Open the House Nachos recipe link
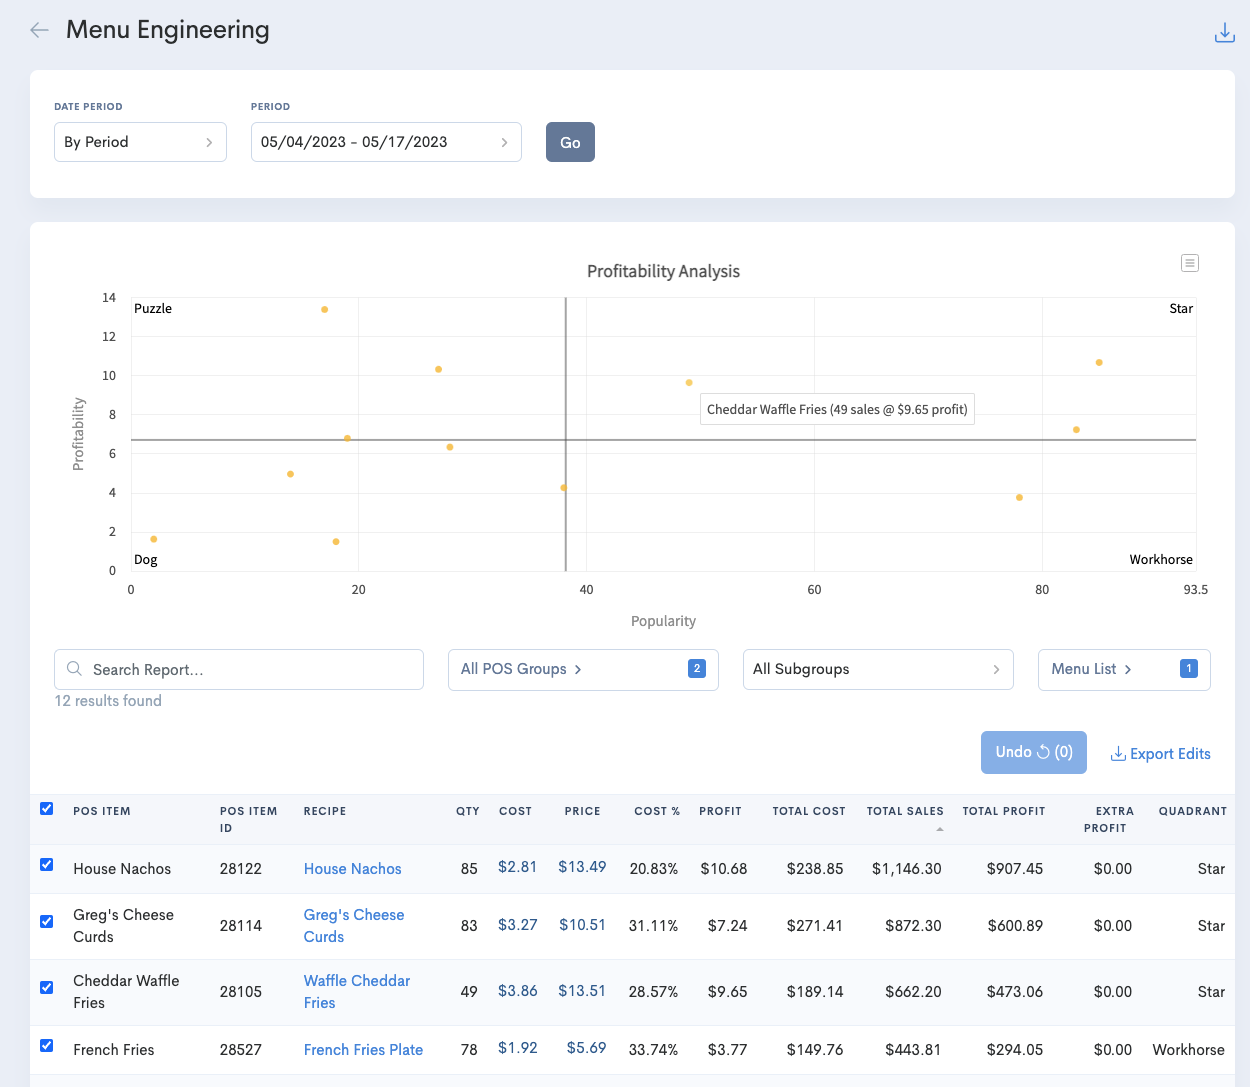The height and width of the screenshot is (1087, 1250). (352, 868)
